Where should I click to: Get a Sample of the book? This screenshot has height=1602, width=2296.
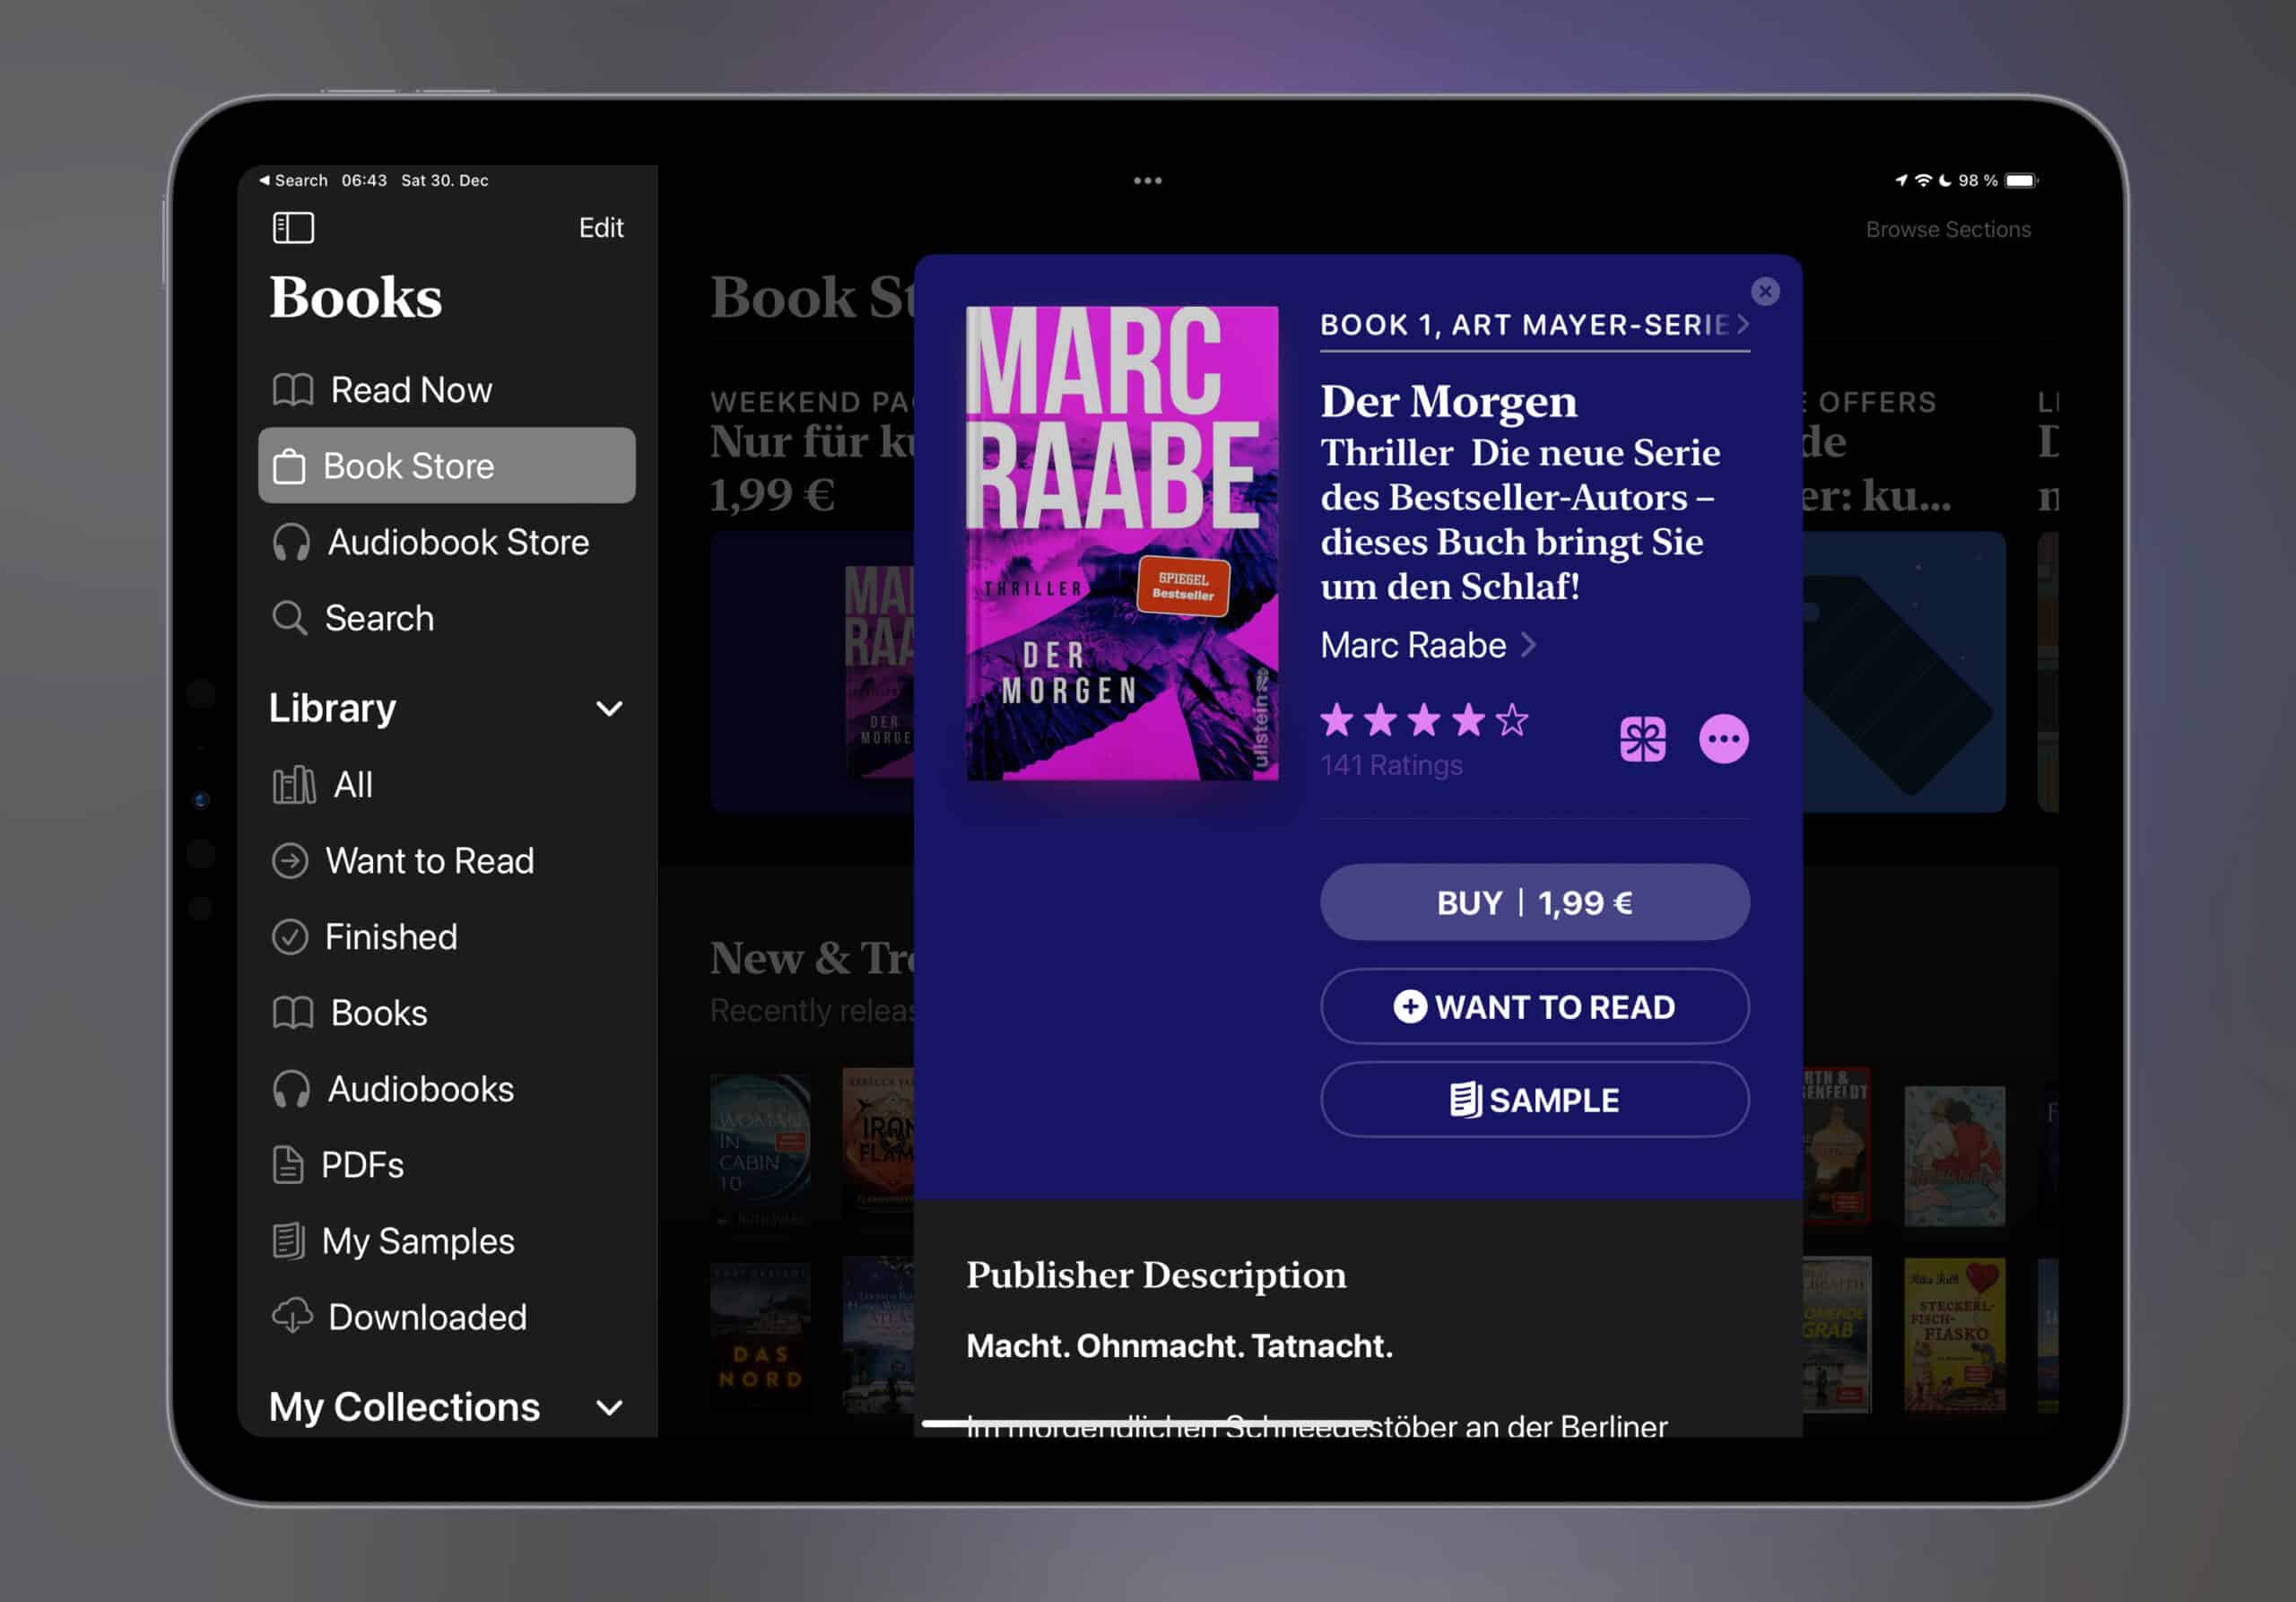click(x=1534, y=1099)
